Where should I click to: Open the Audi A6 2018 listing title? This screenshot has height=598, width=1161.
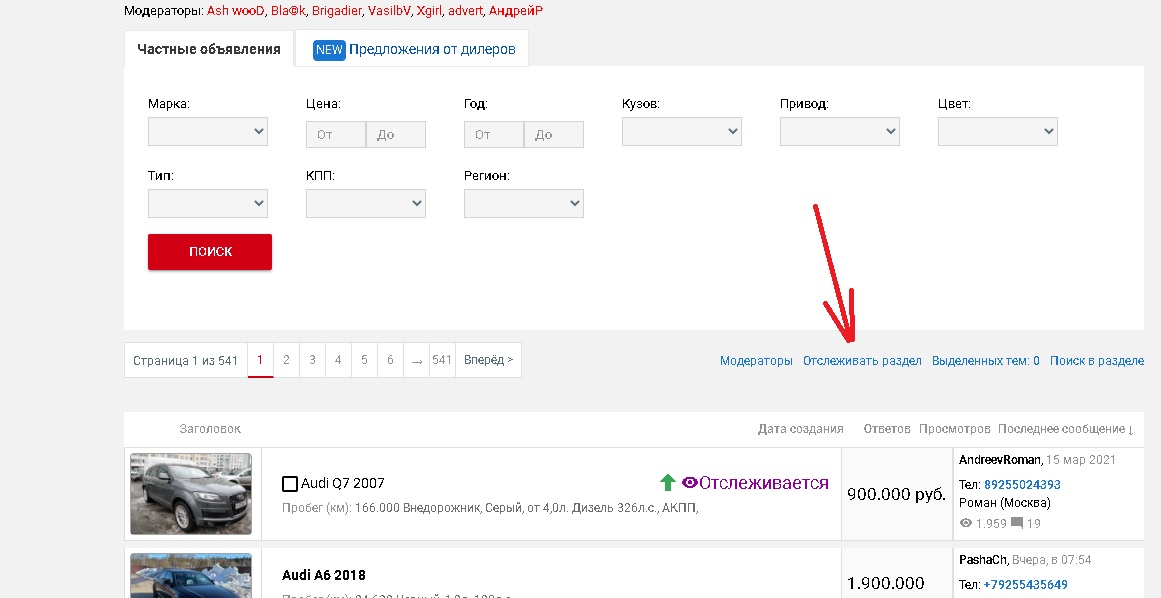click(x=324, y=575)
